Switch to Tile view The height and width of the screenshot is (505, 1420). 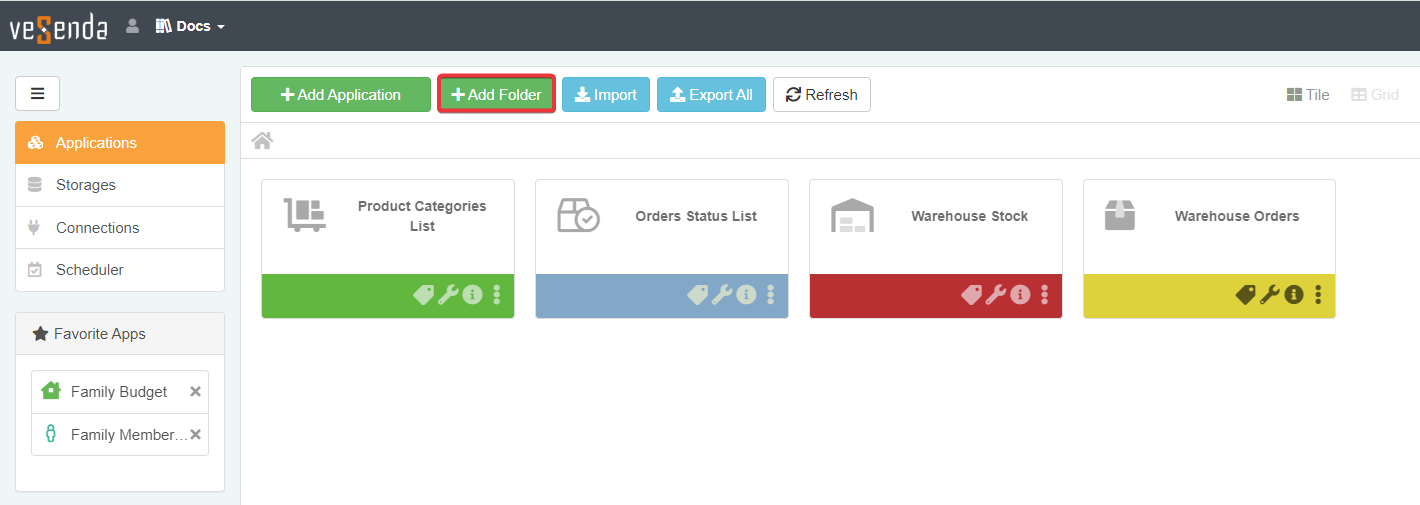pyautogui.click(x=1308, y=95)
